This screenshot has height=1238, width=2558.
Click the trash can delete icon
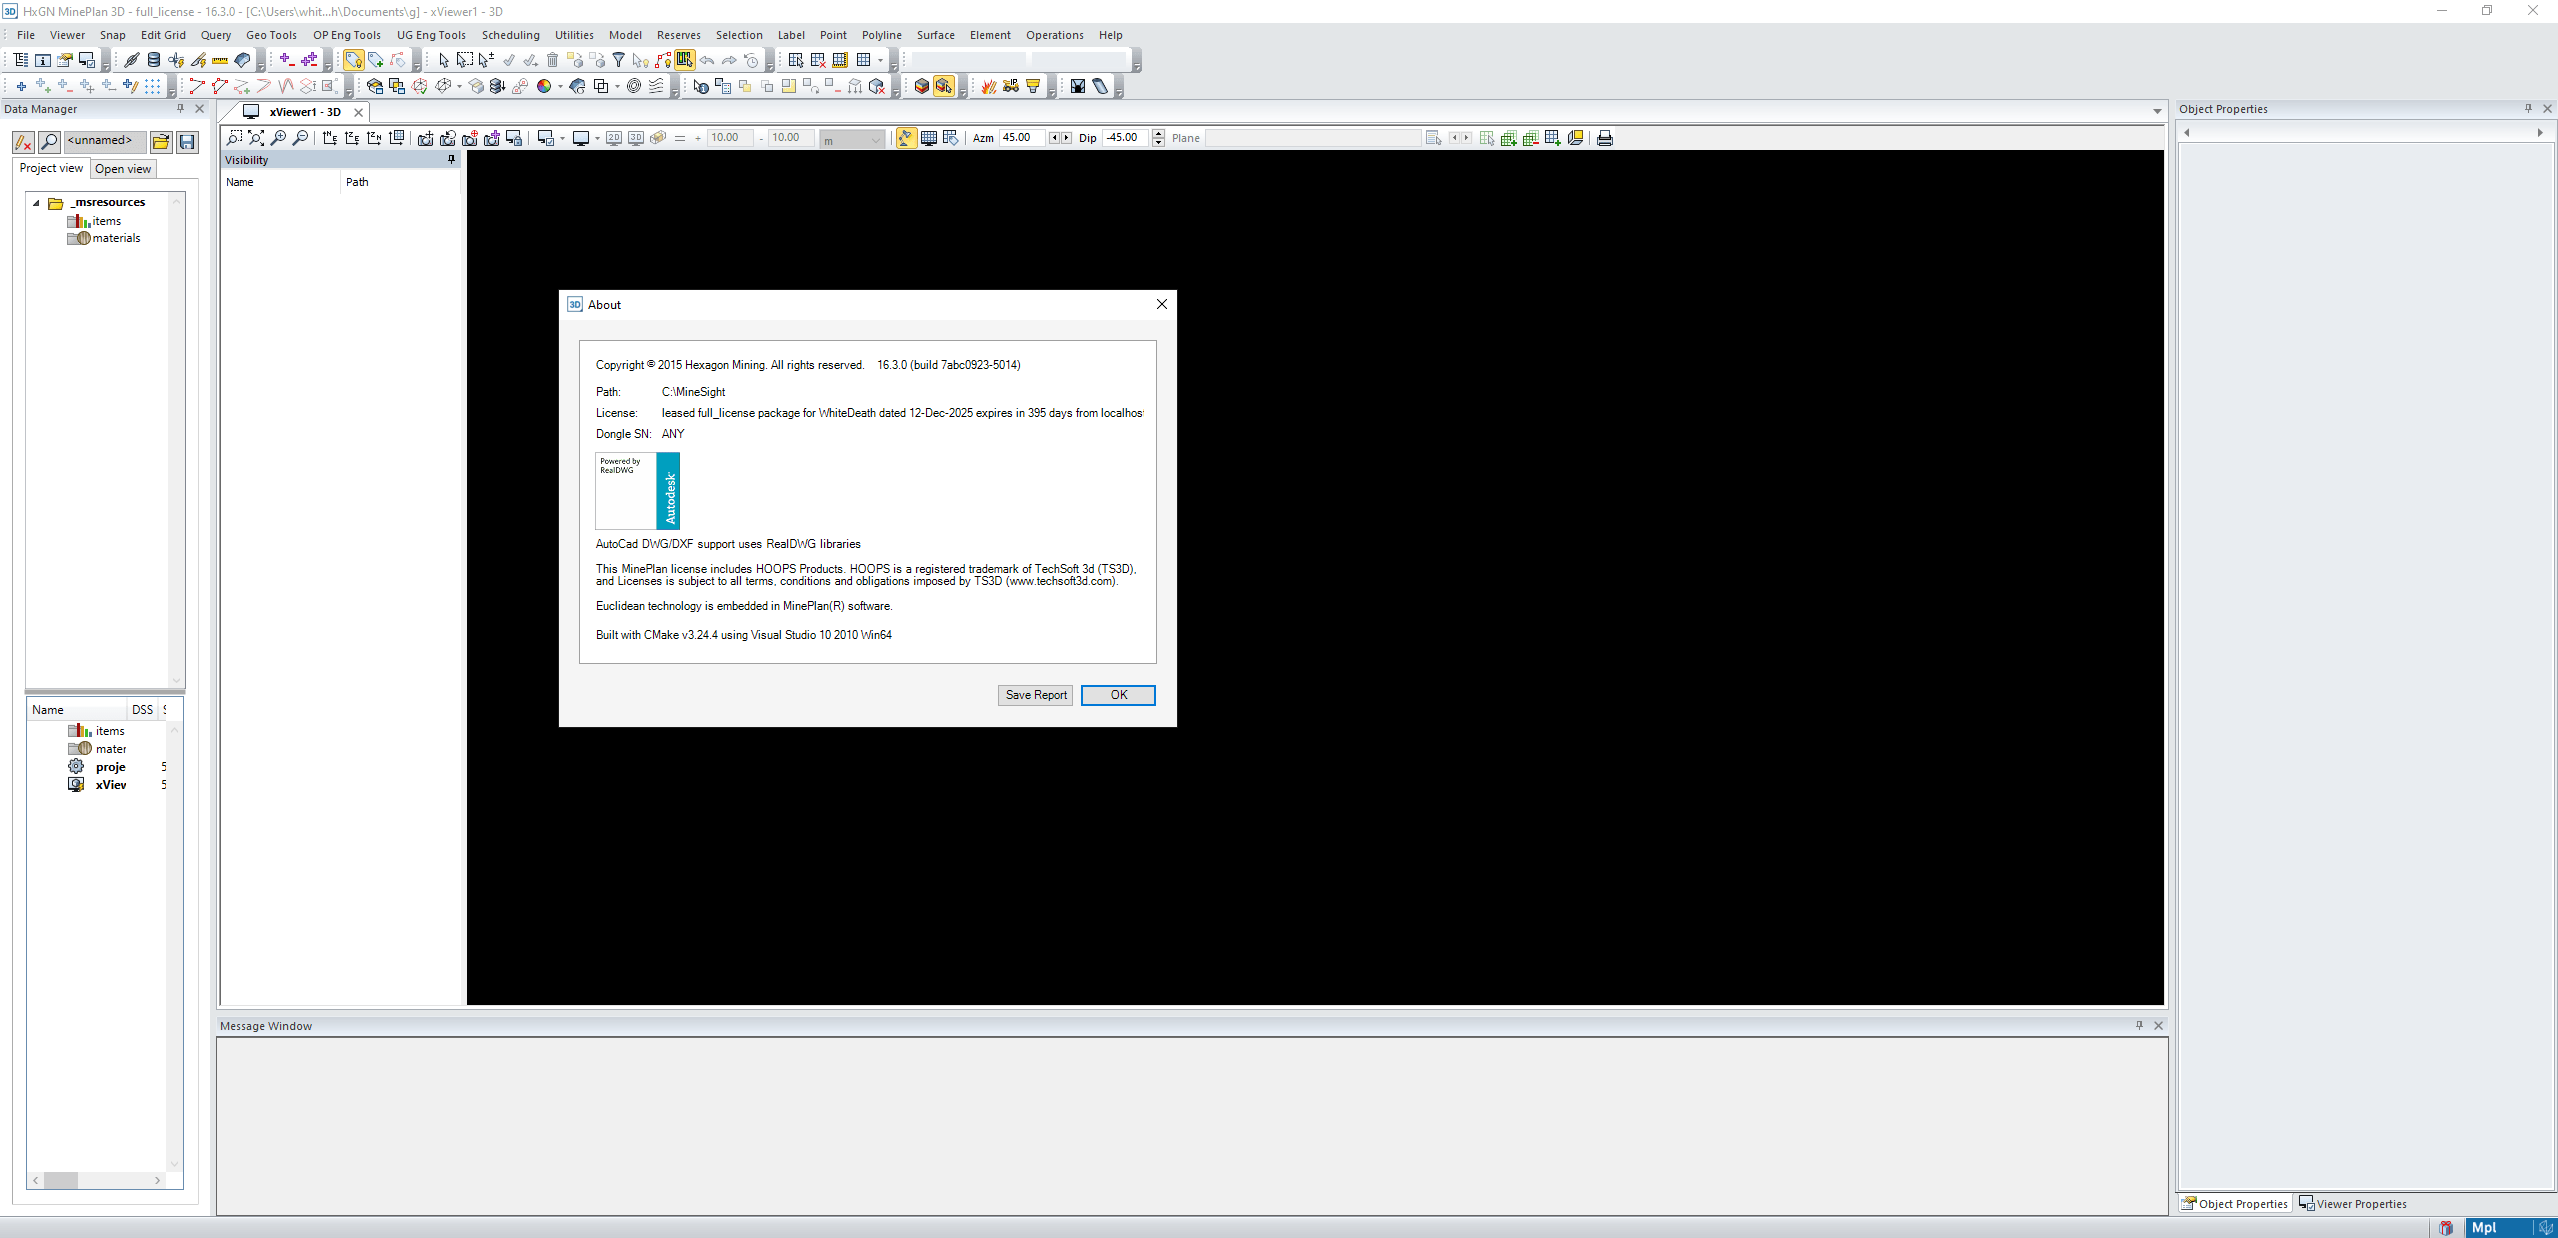click(552, 60)
